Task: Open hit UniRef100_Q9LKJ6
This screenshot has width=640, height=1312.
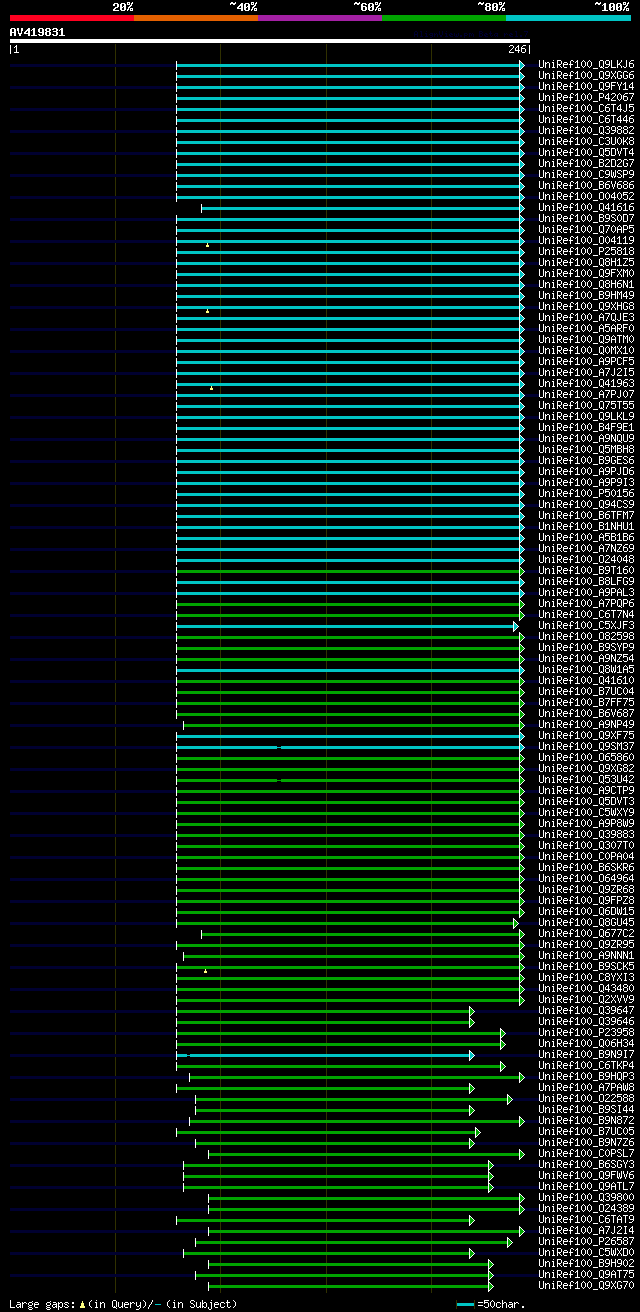Action: pos(586,64)
